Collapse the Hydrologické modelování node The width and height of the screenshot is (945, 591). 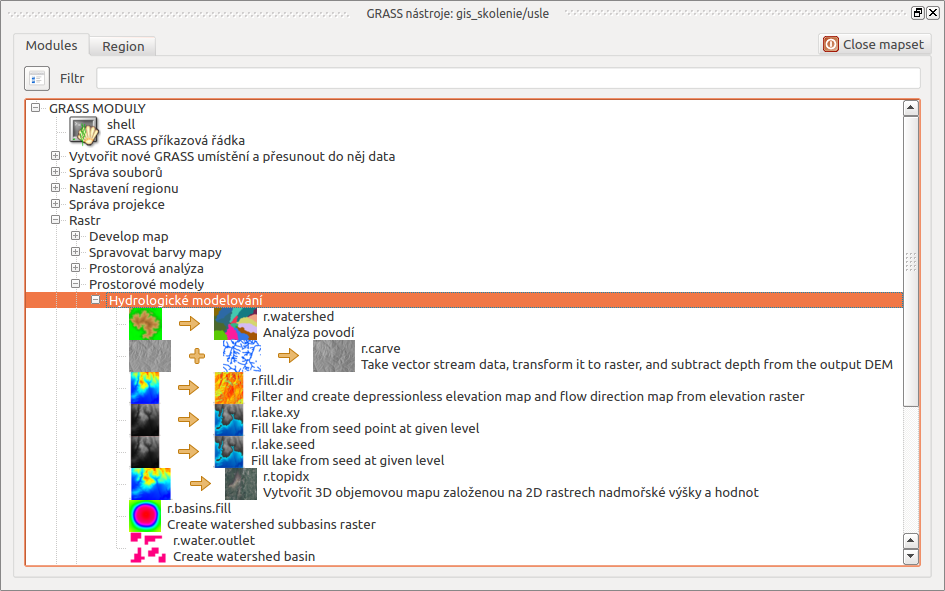coord(95,299)
